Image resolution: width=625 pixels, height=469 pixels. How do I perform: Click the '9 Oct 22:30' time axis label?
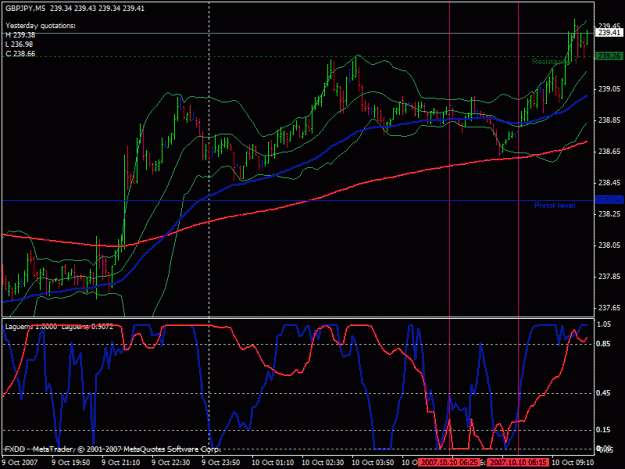click(x=171, y=462)
